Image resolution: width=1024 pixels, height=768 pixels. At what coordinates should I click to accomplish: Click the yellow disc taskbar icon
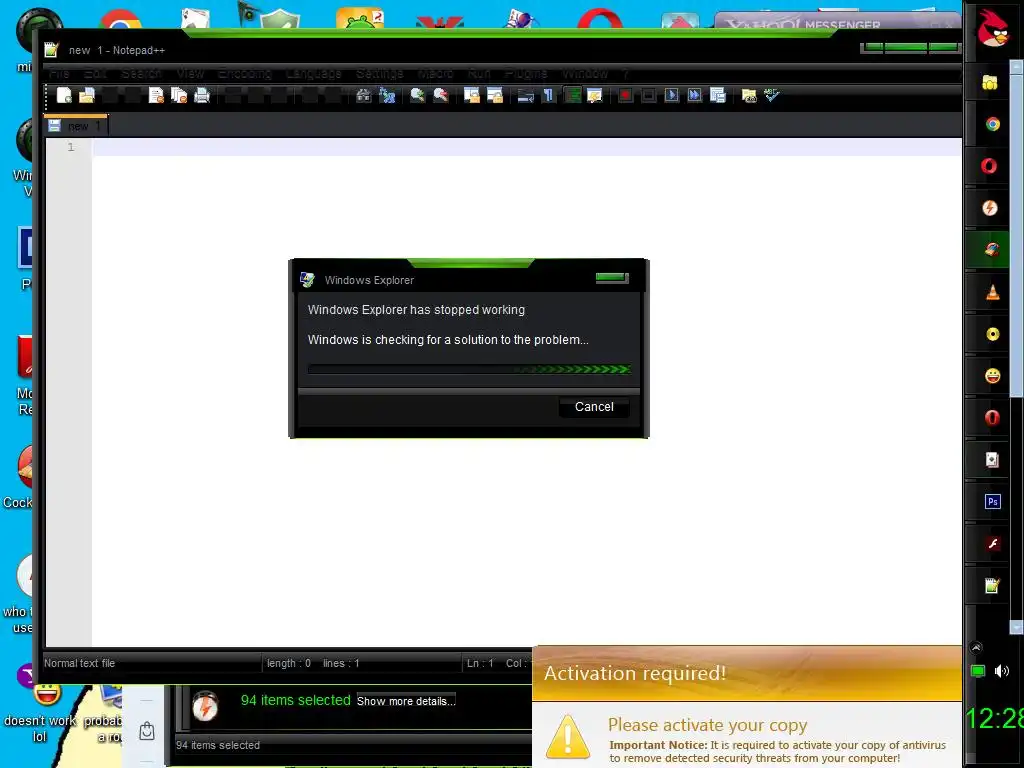click(993, 334)
